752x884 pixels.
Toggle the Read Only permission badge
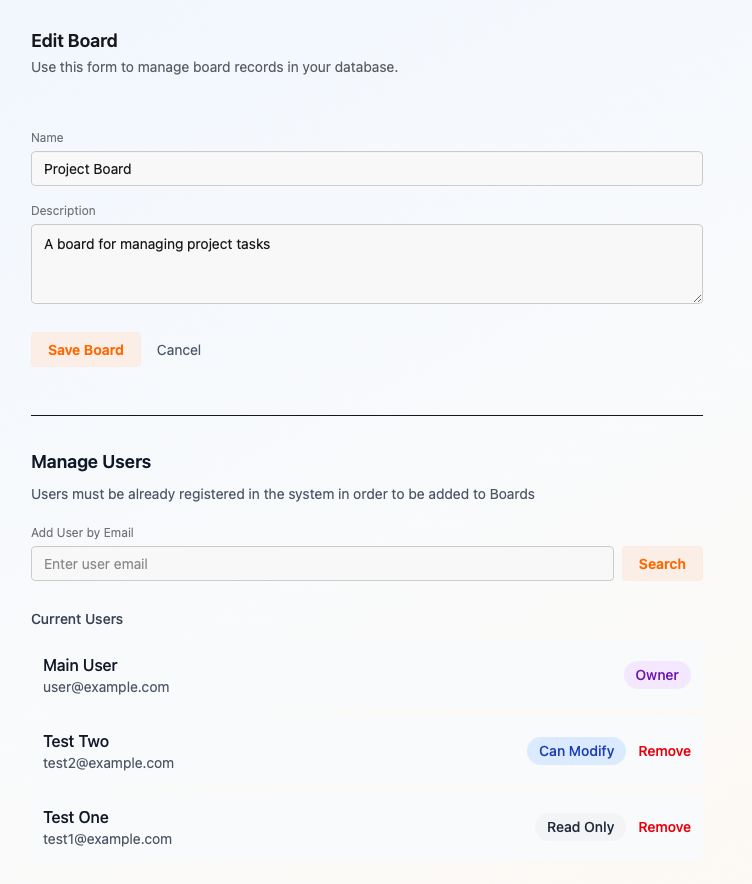point(580,827)
